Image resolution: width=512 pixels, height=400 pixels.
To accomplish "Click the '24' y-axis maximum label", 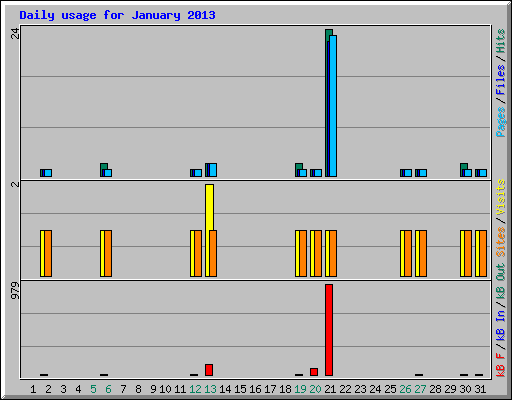I will click(15, 34).
